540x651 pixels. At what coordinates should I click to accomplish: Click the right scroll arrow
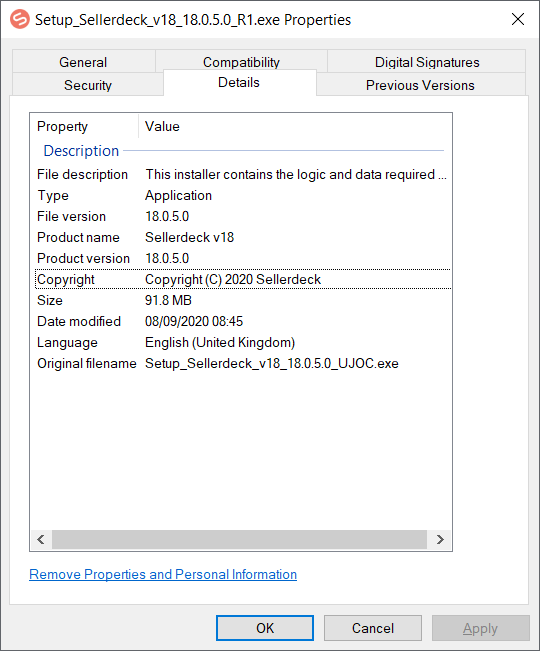tap(440, 539)
